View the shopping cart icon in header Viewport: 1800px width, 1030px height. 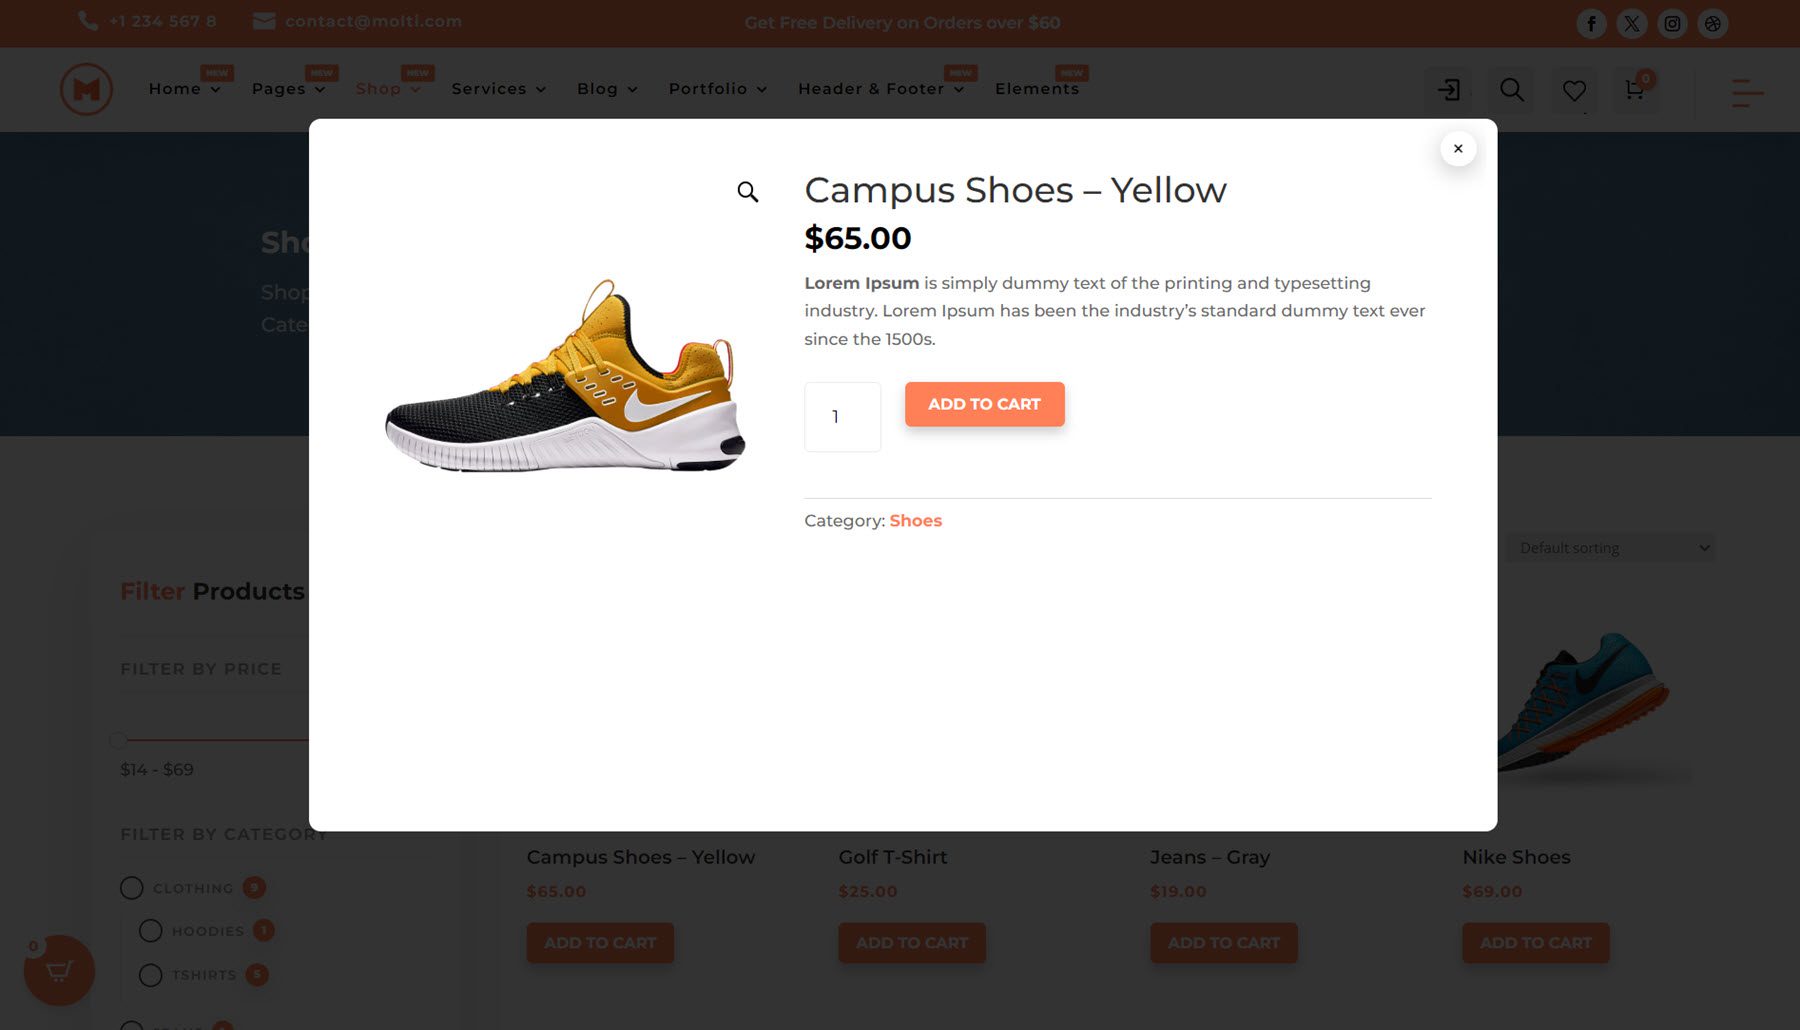coord(1634,90)
